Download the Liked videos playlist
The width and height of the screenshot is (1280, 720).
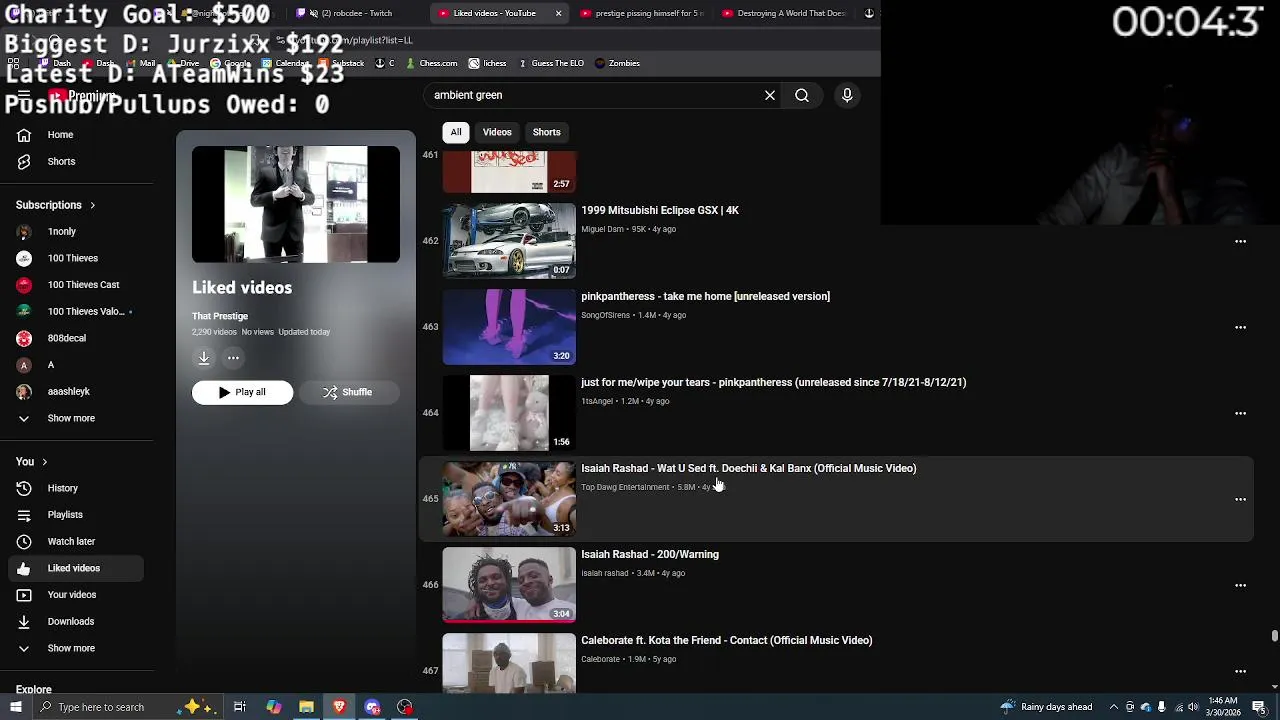(x=204, y=358)
